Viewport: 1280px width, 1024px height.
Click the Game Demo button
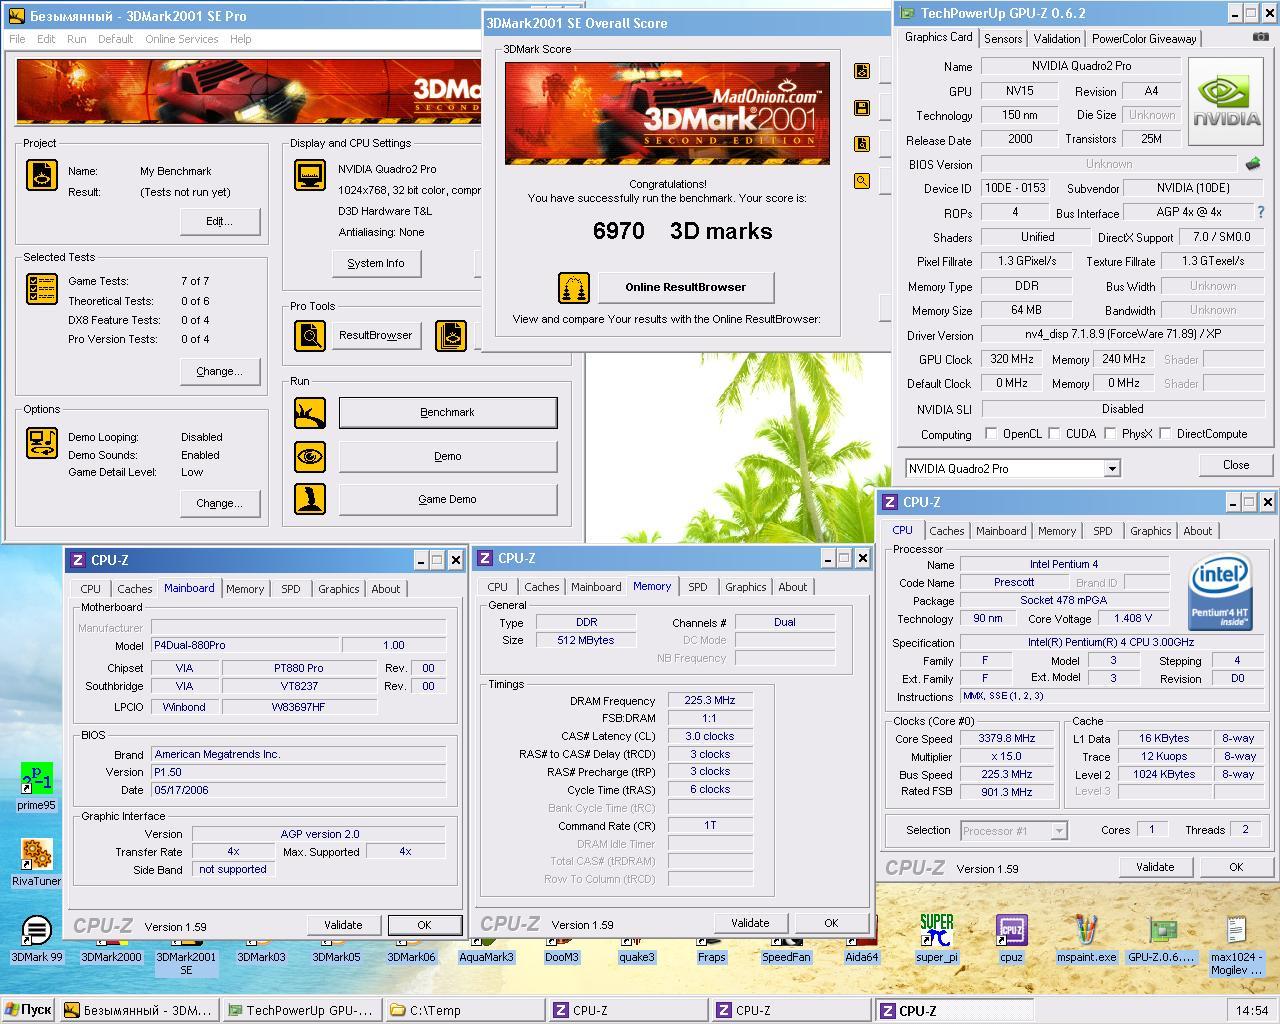tap(447, 499)
